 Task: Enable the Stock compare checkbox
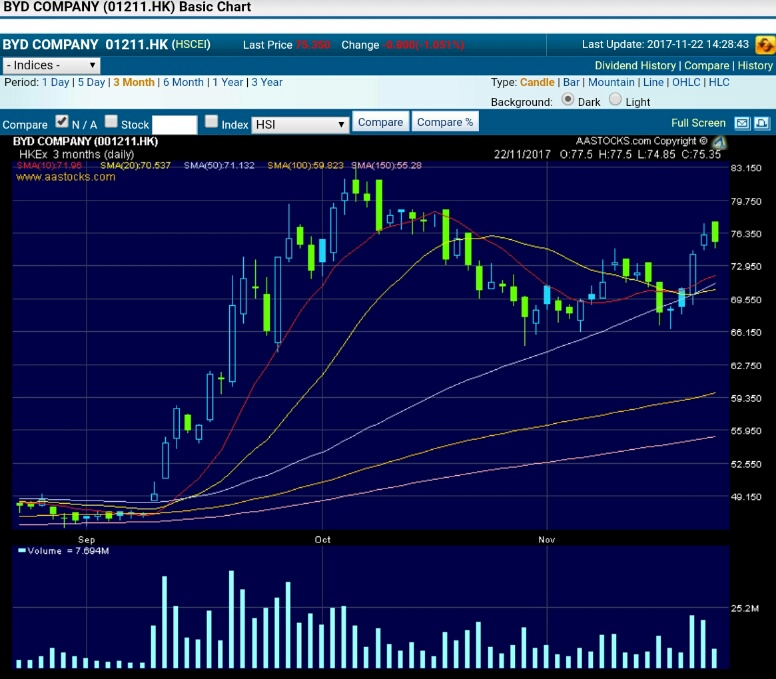click(111, 121)
